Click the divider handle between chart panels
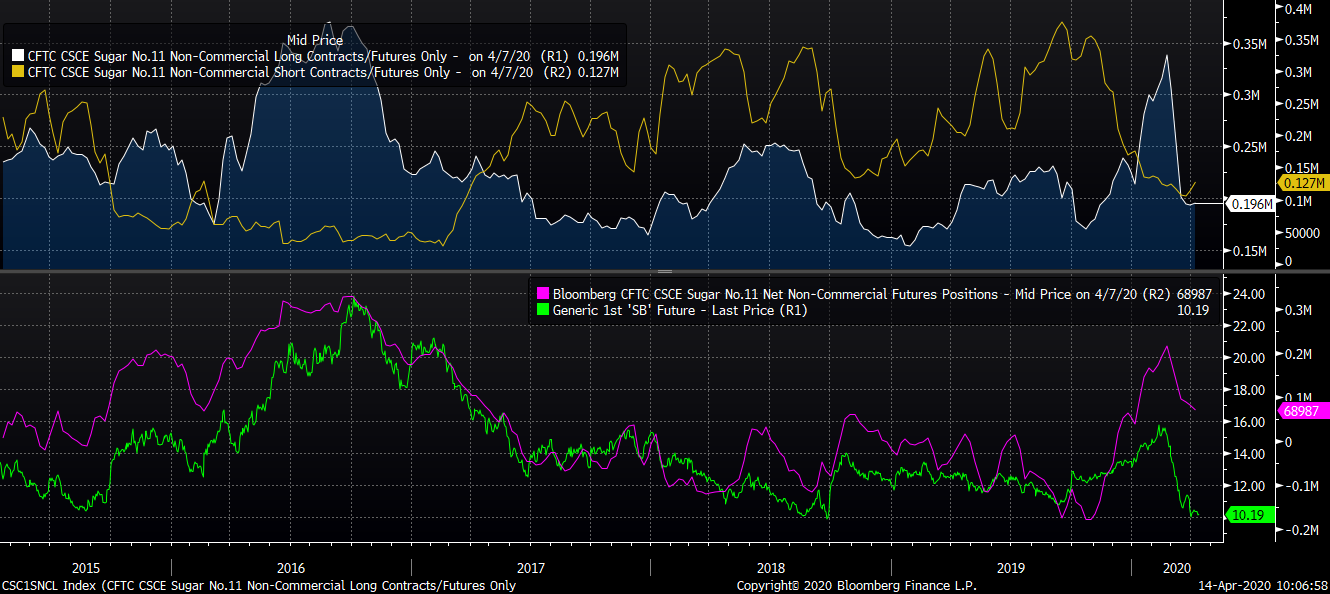 664,271
